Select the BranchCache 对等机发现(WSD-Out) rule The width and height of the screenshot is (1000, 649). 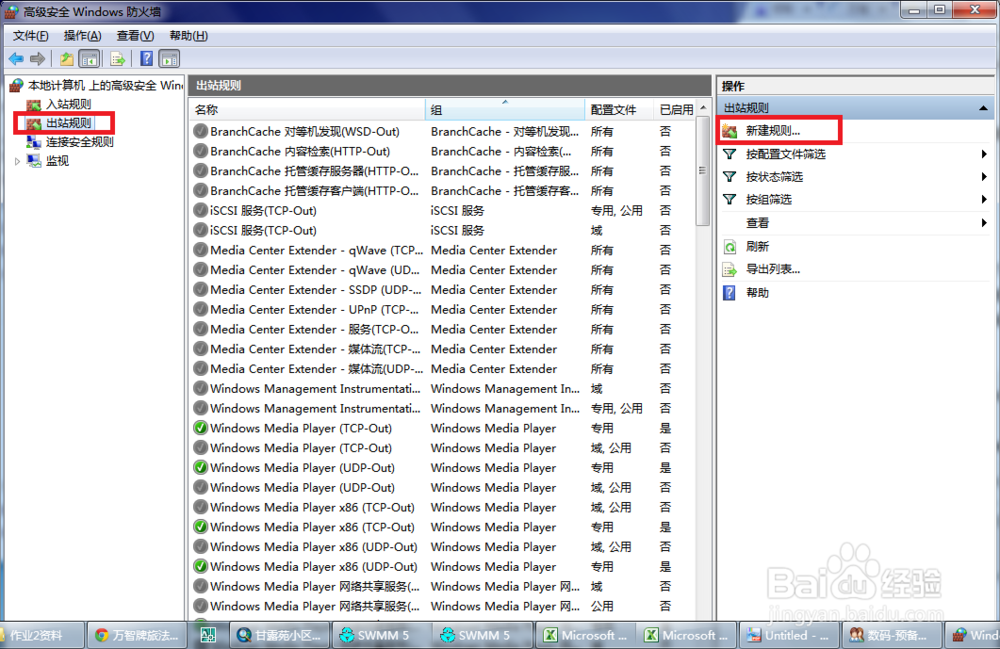[x=305, y=131]
